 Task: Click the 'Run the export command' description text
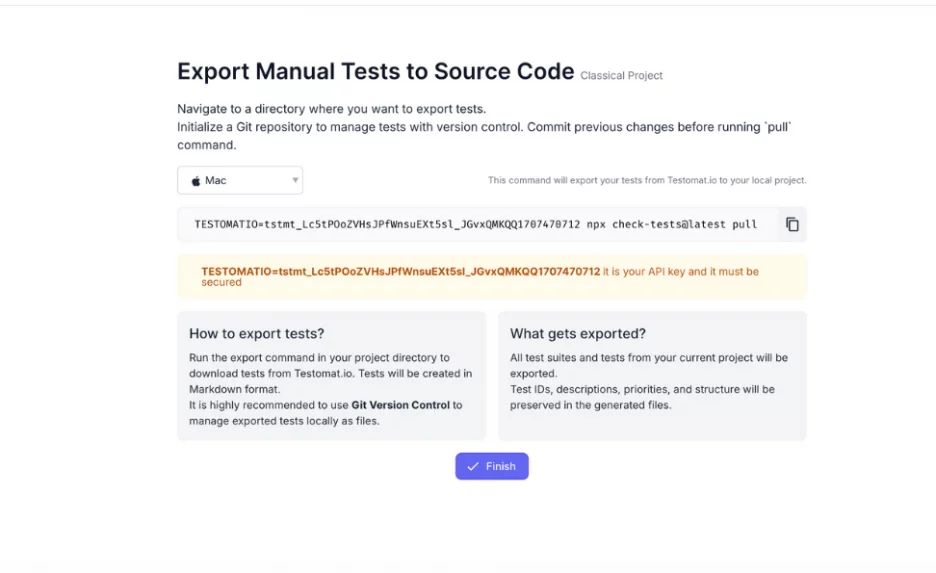(319, 357)
